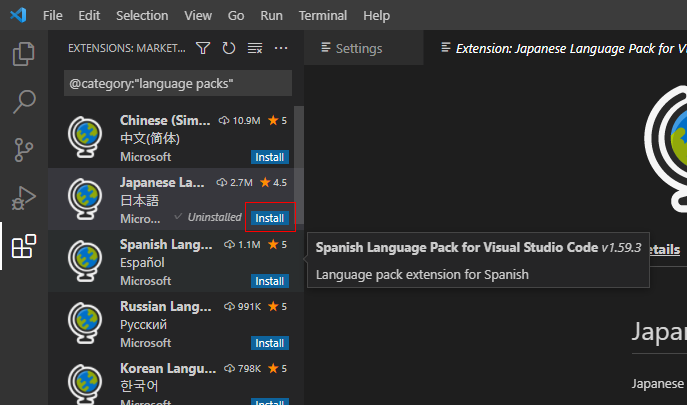Click the Español description text
The height and width of the screenshot is (405, 687).
point(142,263)
